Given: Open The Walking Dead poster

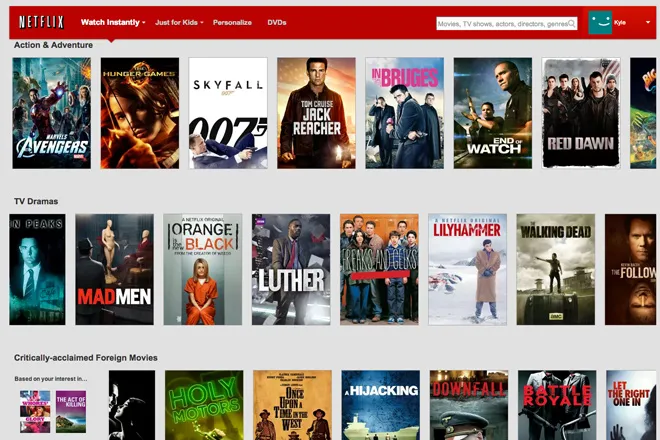Looking at the screenshot, I should coord(556,269).
